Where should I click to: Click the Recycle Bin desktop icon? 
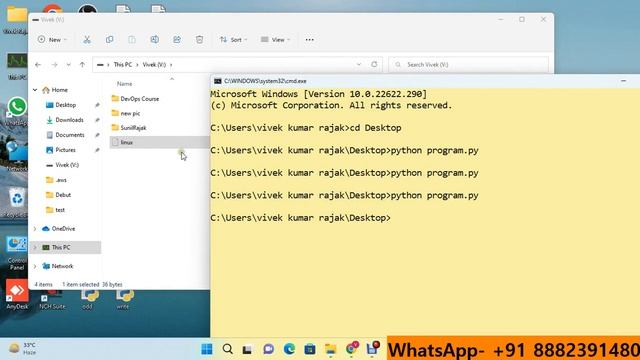click(x=17, y=202)
